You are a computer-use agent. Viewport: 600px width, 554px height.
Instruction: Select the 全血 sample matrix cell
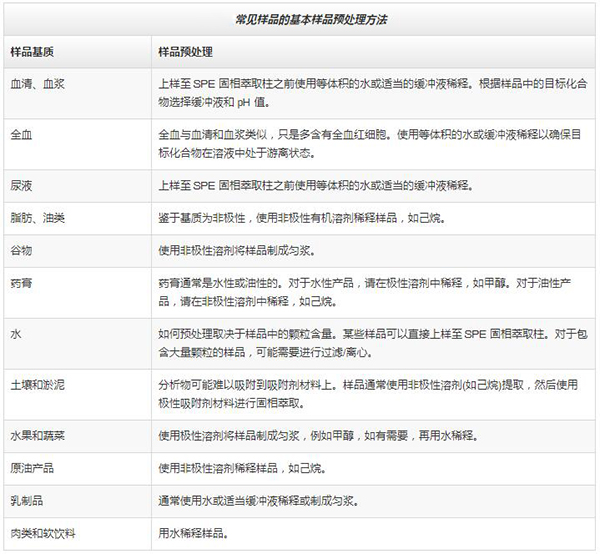(20, 133)
